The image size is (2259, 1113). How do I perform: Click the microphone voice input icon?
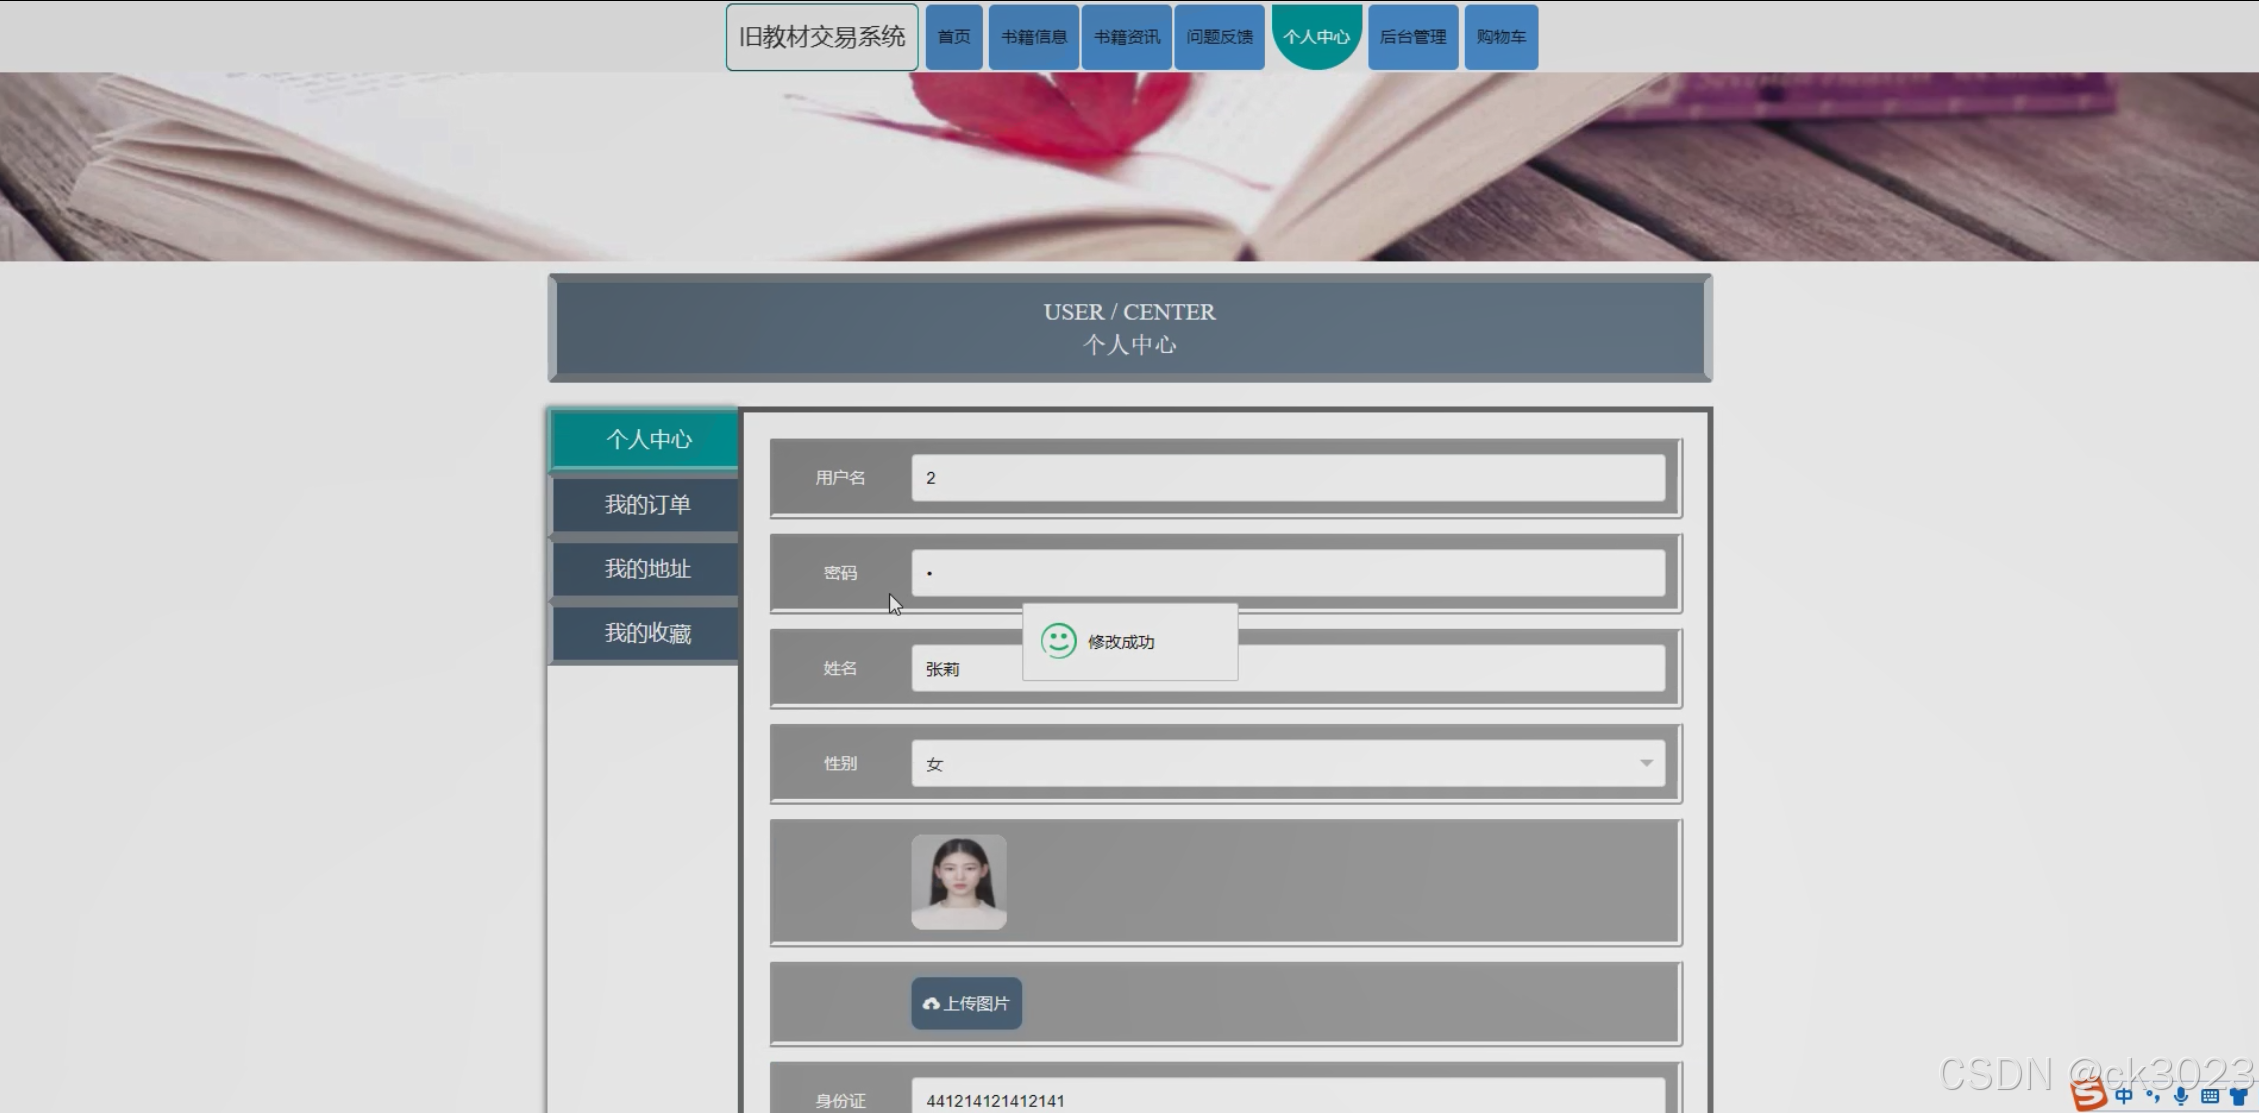2181,1096
